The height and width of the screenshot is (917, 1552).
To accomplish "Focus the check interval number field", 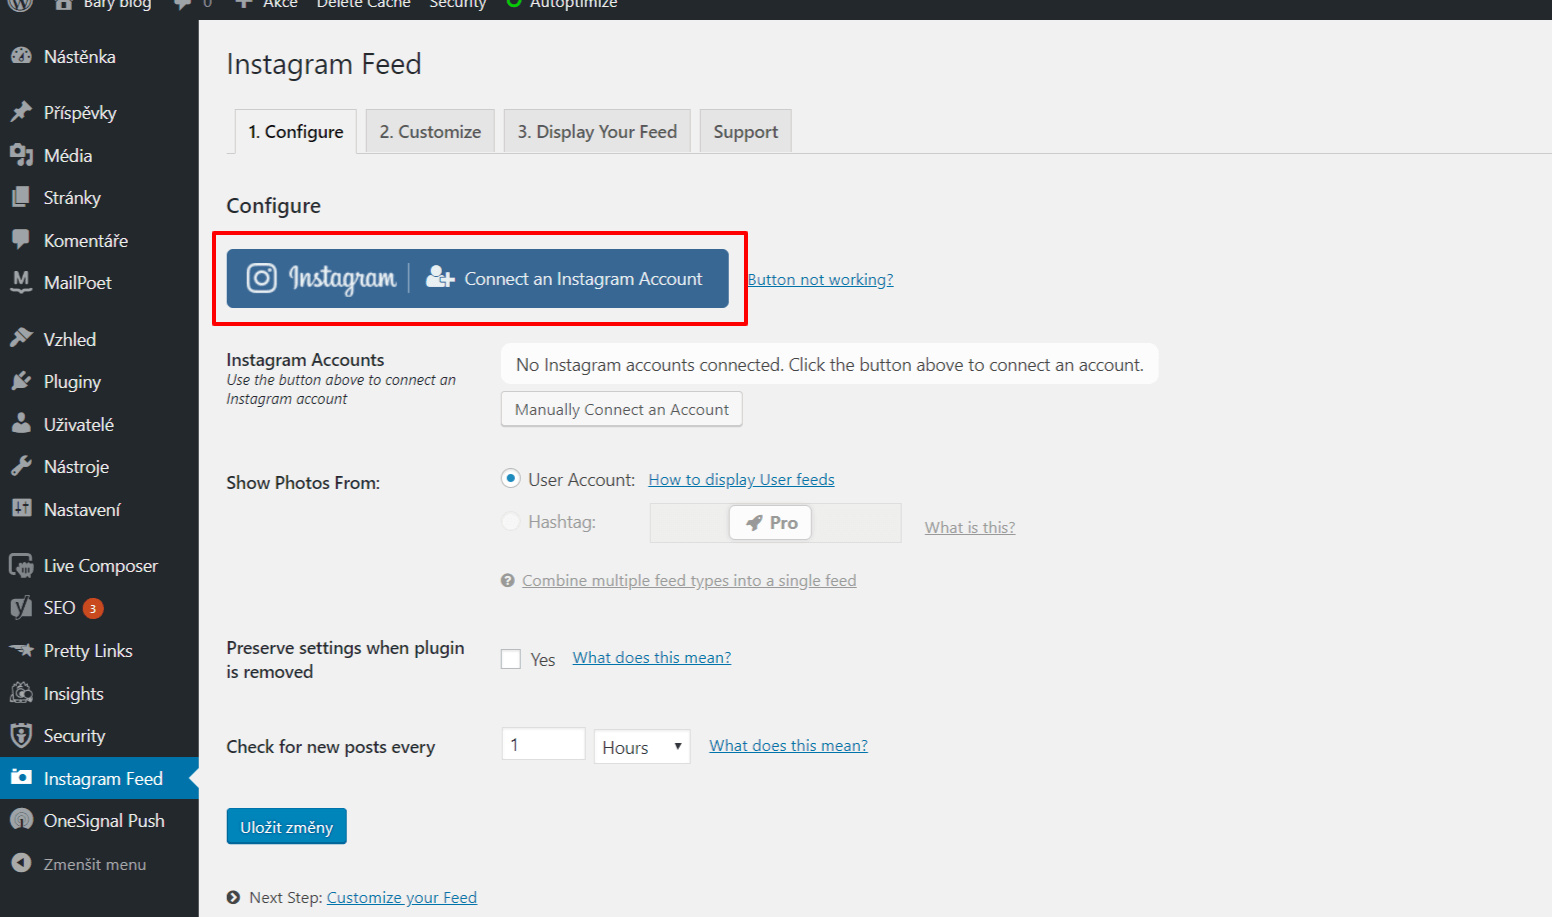I will pyautogui.click(x=543, y=744).
